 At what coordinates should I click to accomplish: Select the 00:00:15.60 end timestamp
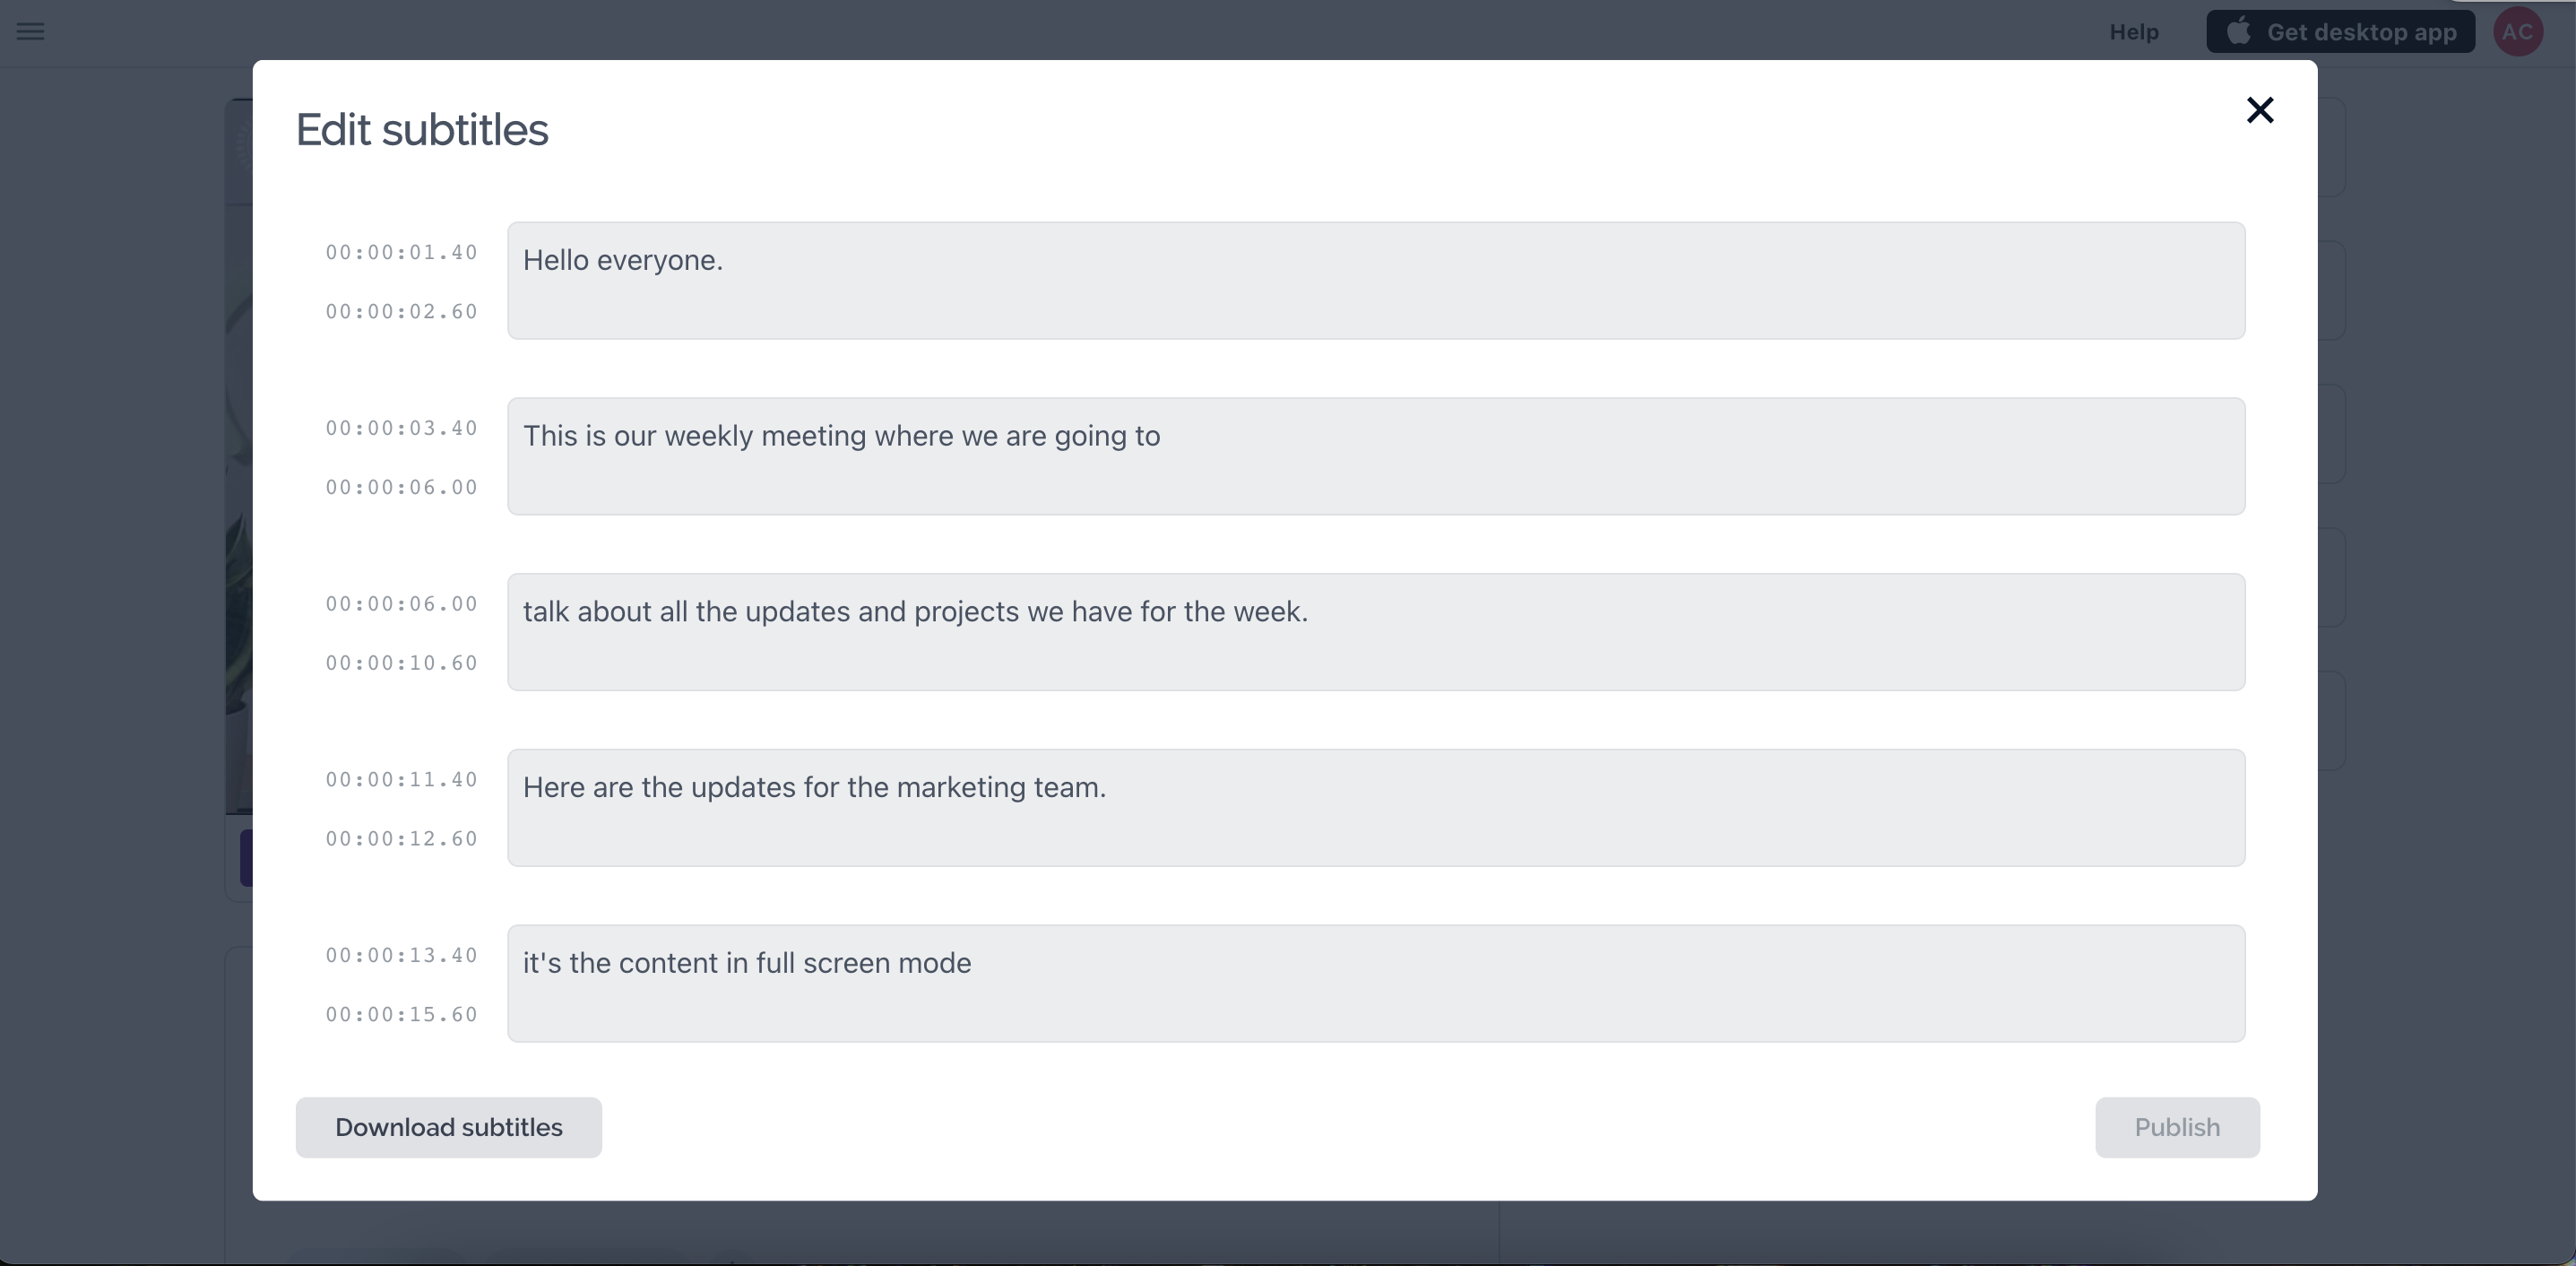tap(401, 1014)
